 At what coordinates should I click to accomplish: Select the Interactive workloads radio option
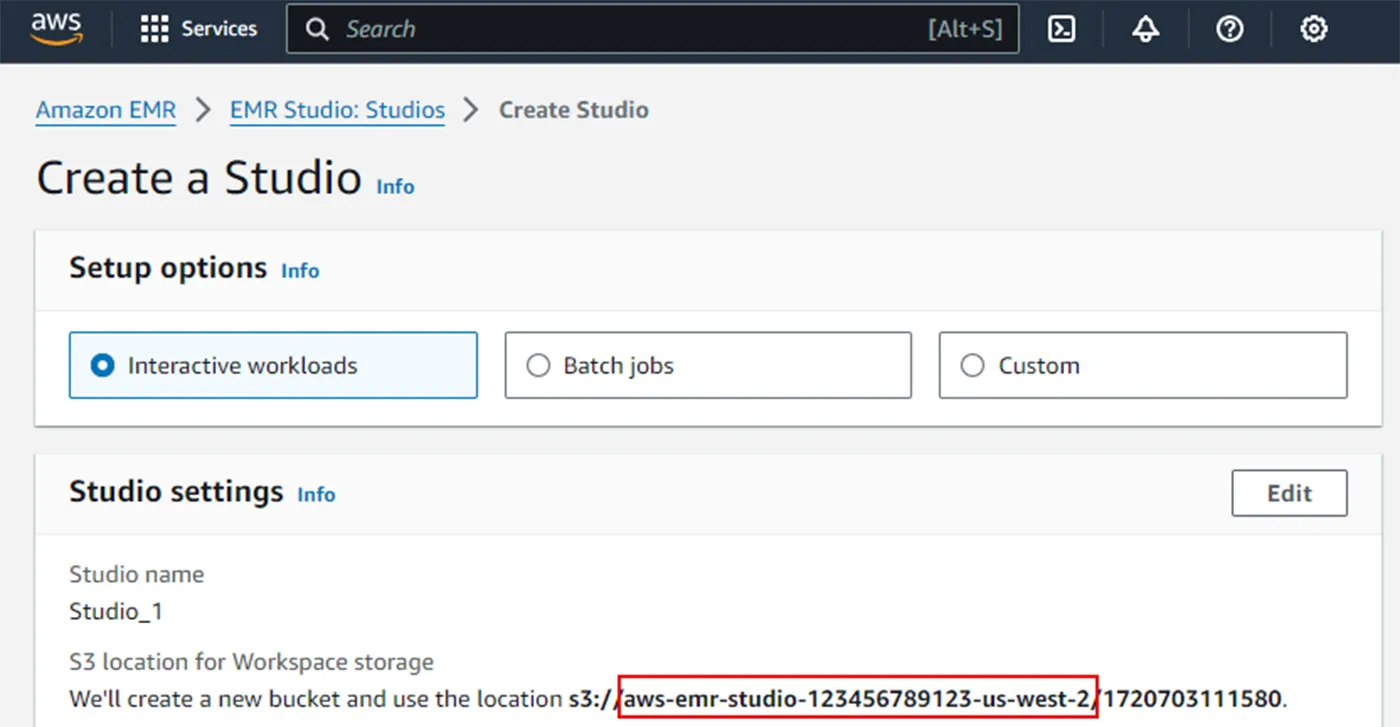[273, 365]
